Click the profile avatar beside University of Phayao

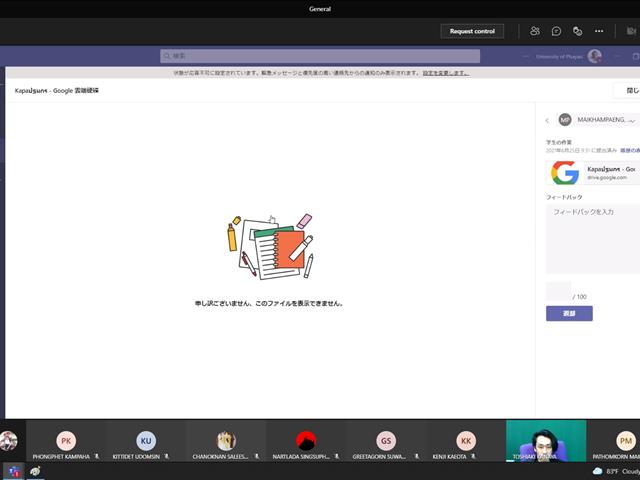click(x=595, y=56)
